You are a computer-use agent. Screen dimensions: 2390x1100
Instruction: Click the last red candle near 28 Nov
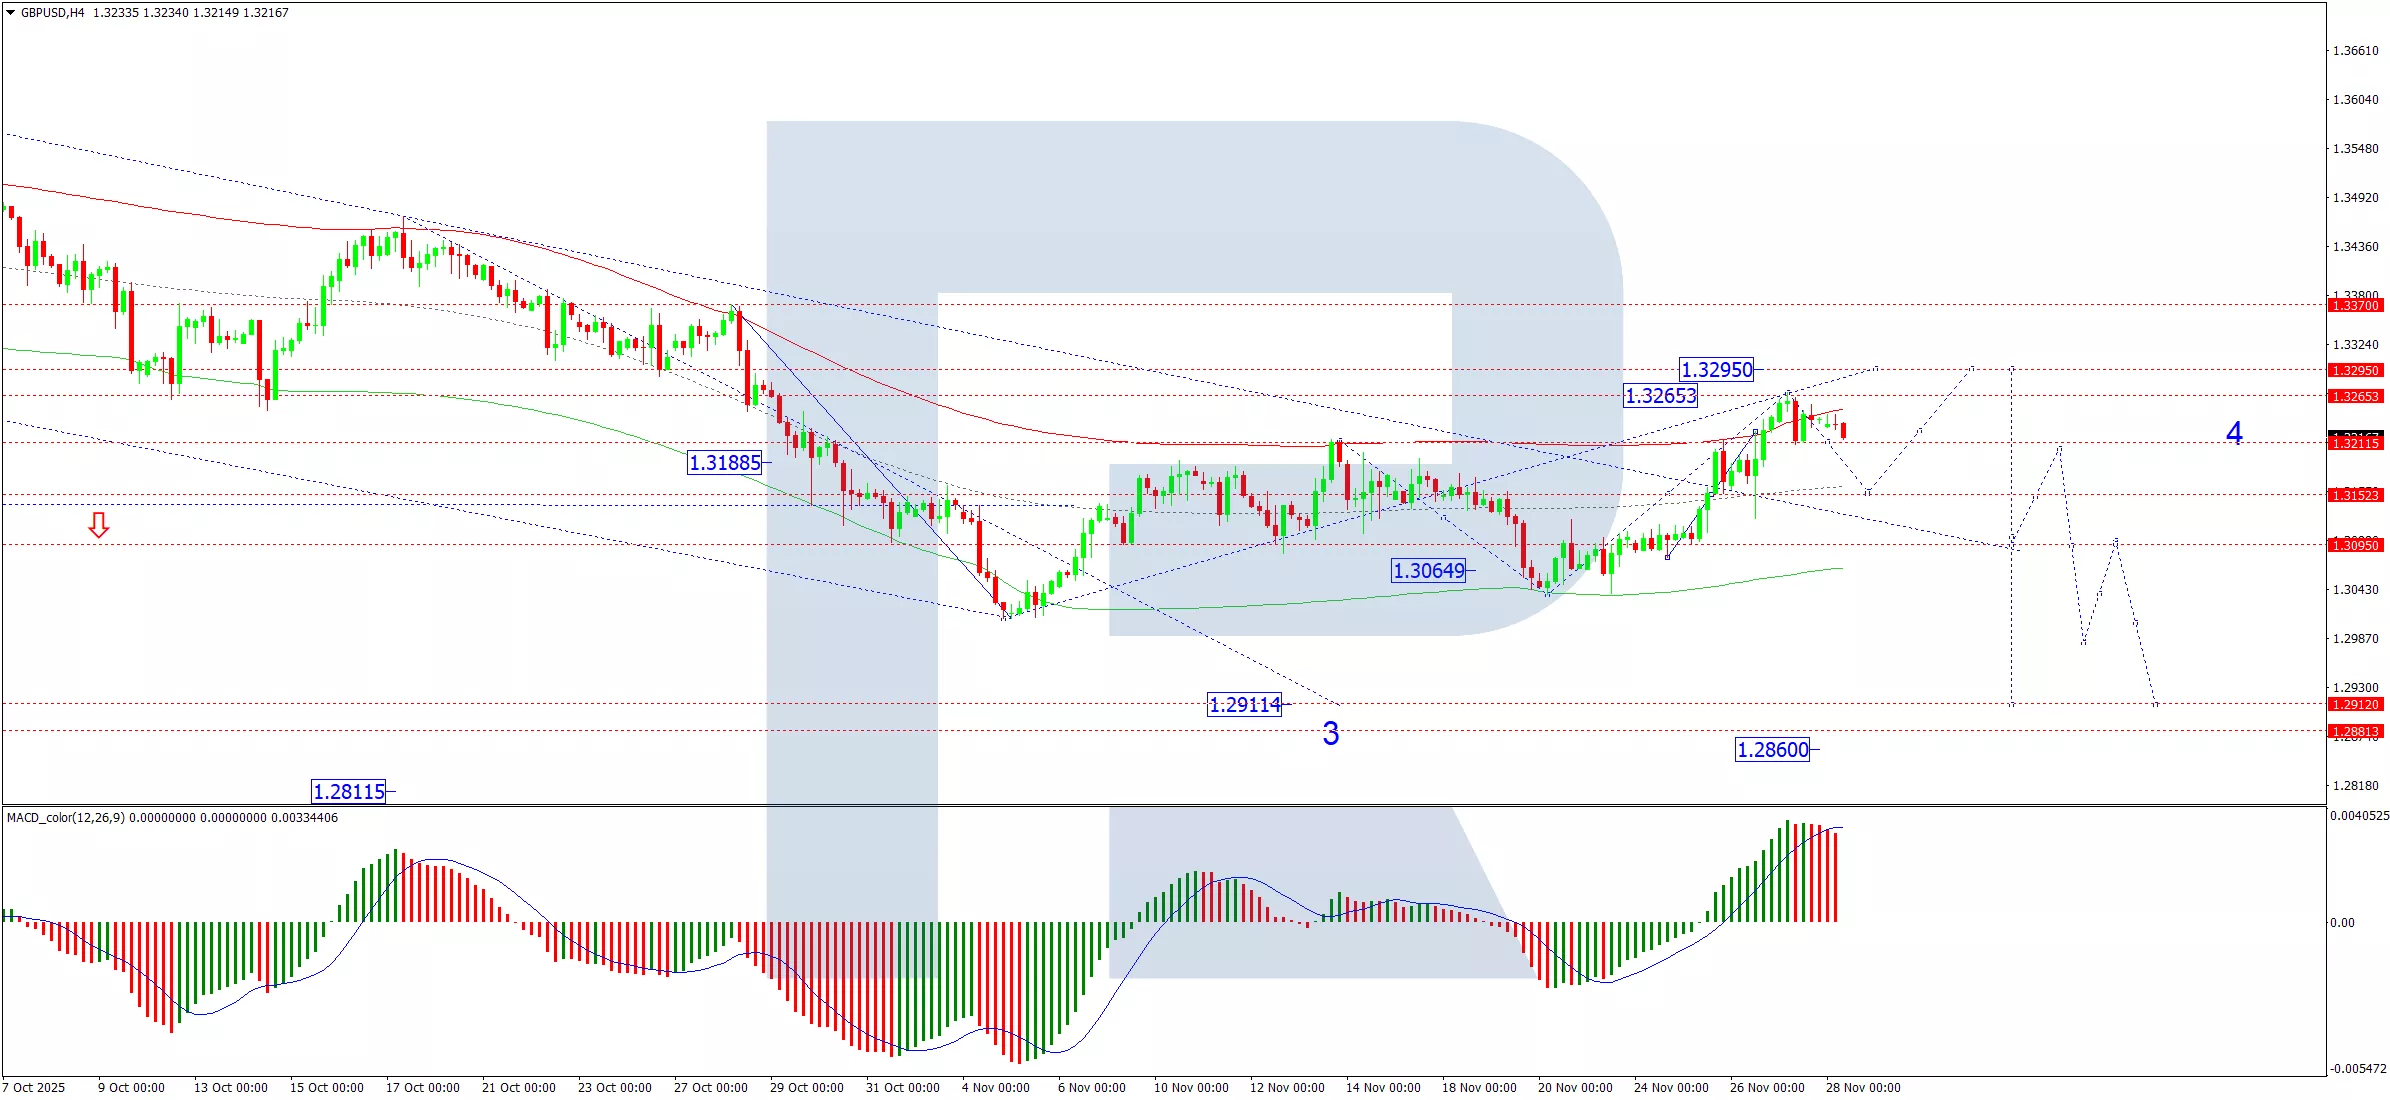tap(1843, 431)
